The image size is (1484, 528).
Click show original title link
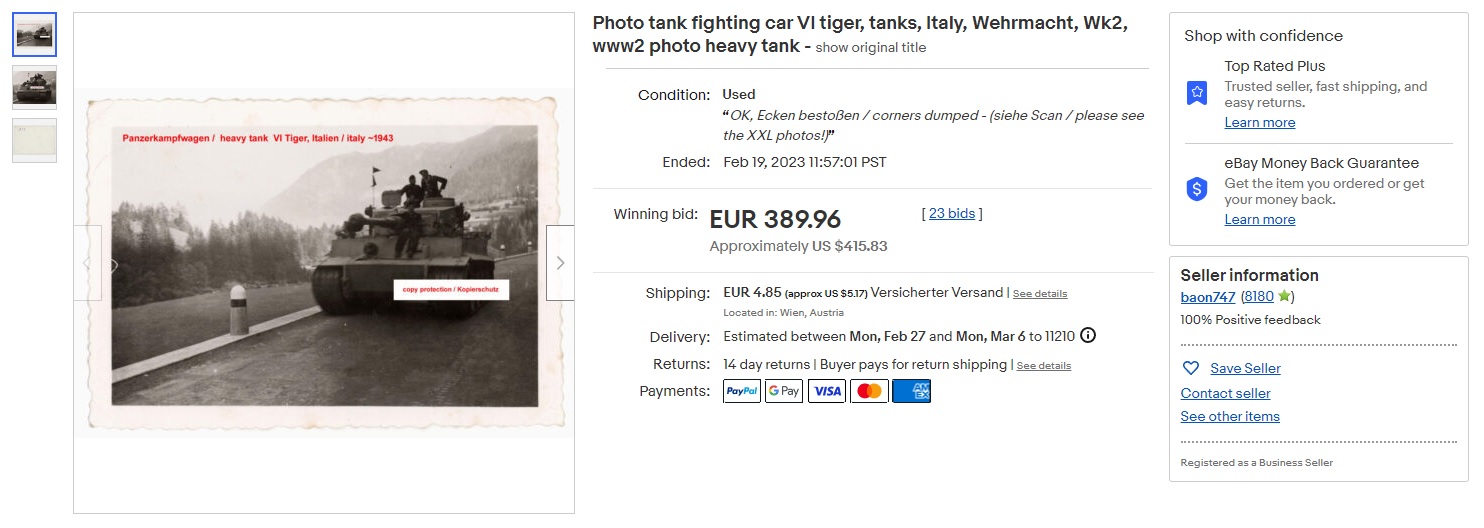[871, 47]
